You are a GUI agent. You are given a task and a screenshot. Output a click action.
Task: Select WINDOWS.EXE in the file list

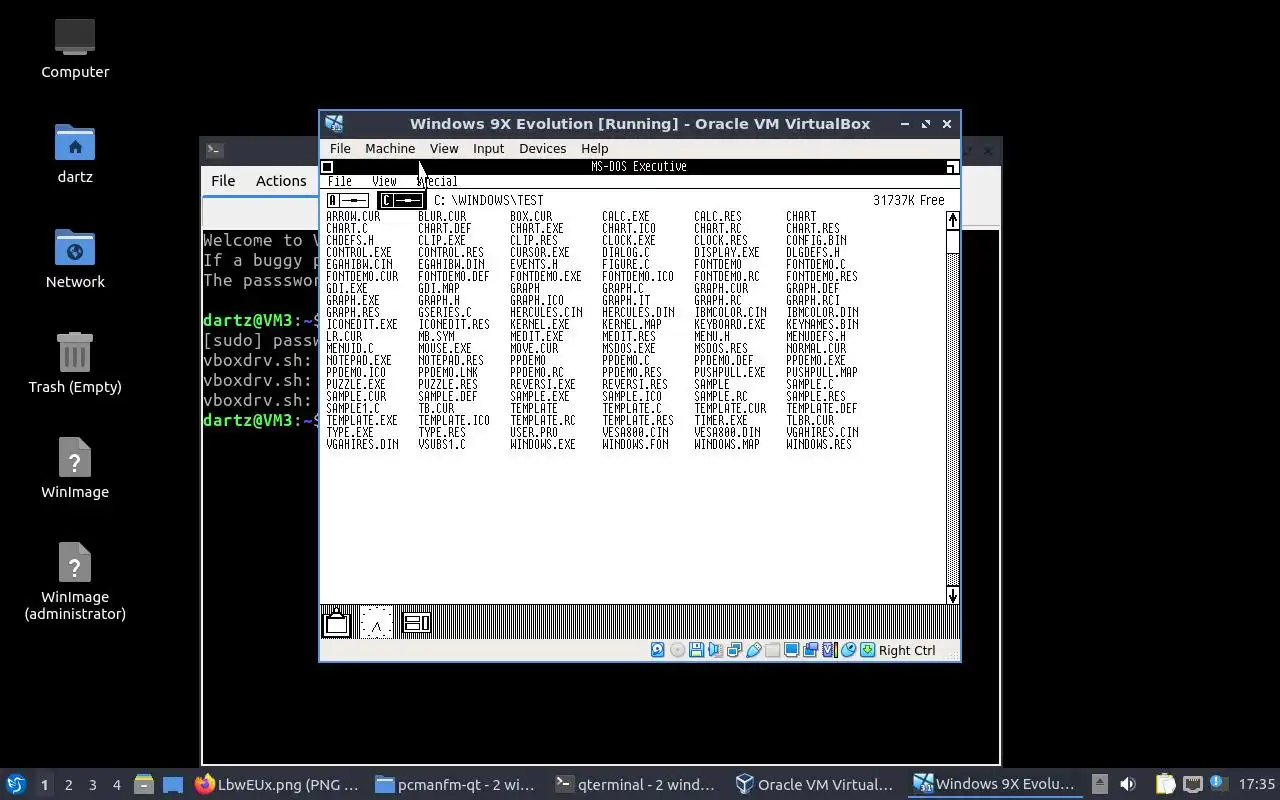coord(542,444)
